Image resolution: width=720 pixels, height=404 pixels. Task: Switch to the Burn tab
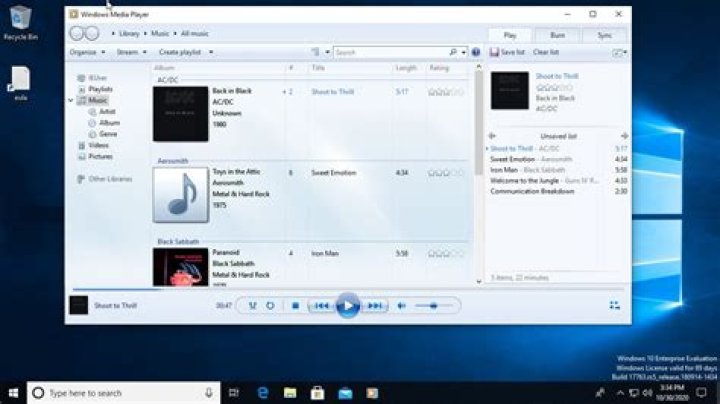point(557,35)
